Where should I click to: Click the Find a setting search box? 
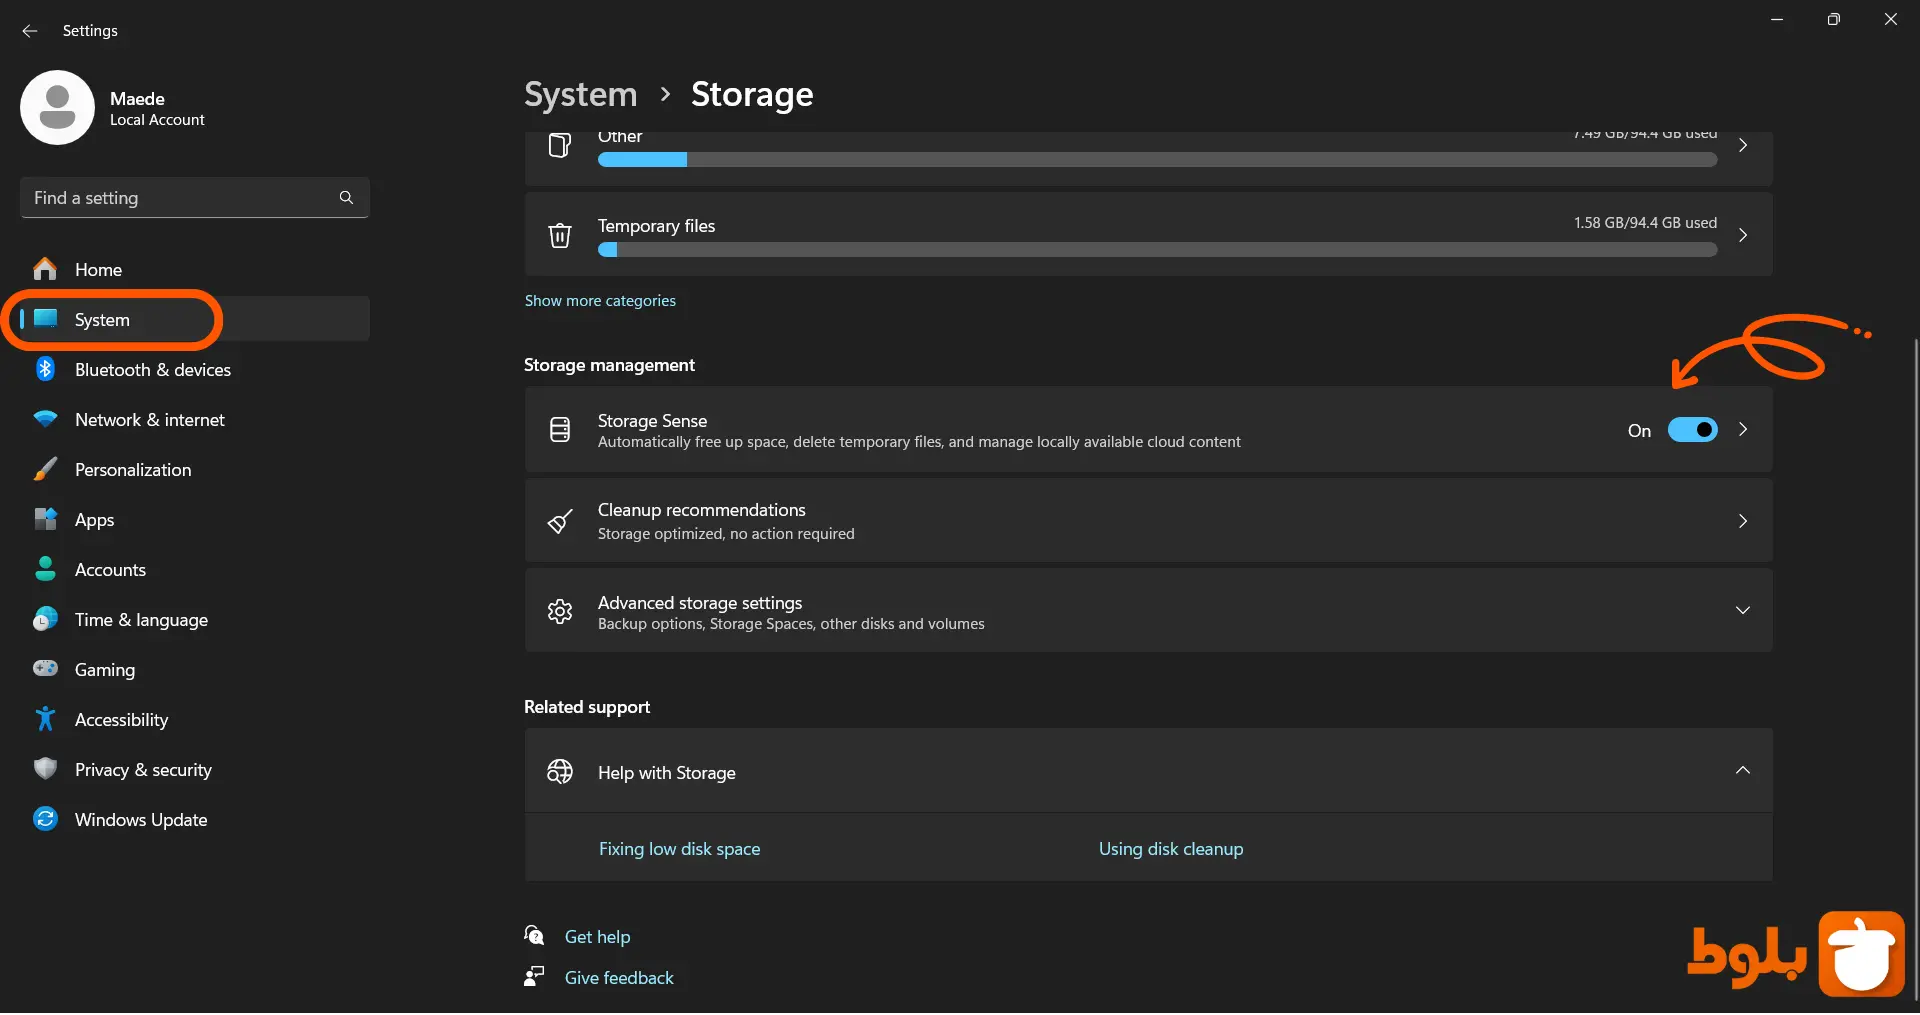point(180,198)
